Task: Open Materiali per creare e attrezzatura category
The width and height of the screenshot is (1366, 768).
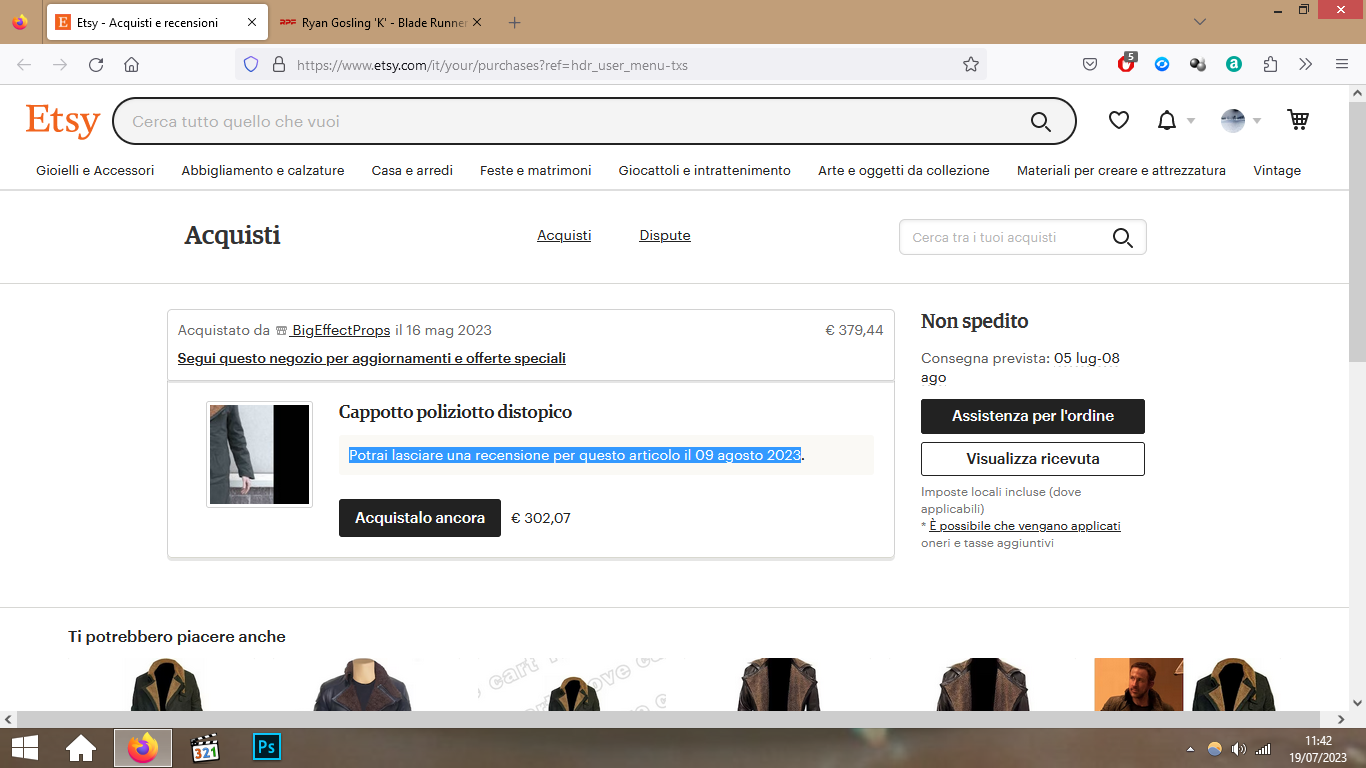Action: 1121,171
